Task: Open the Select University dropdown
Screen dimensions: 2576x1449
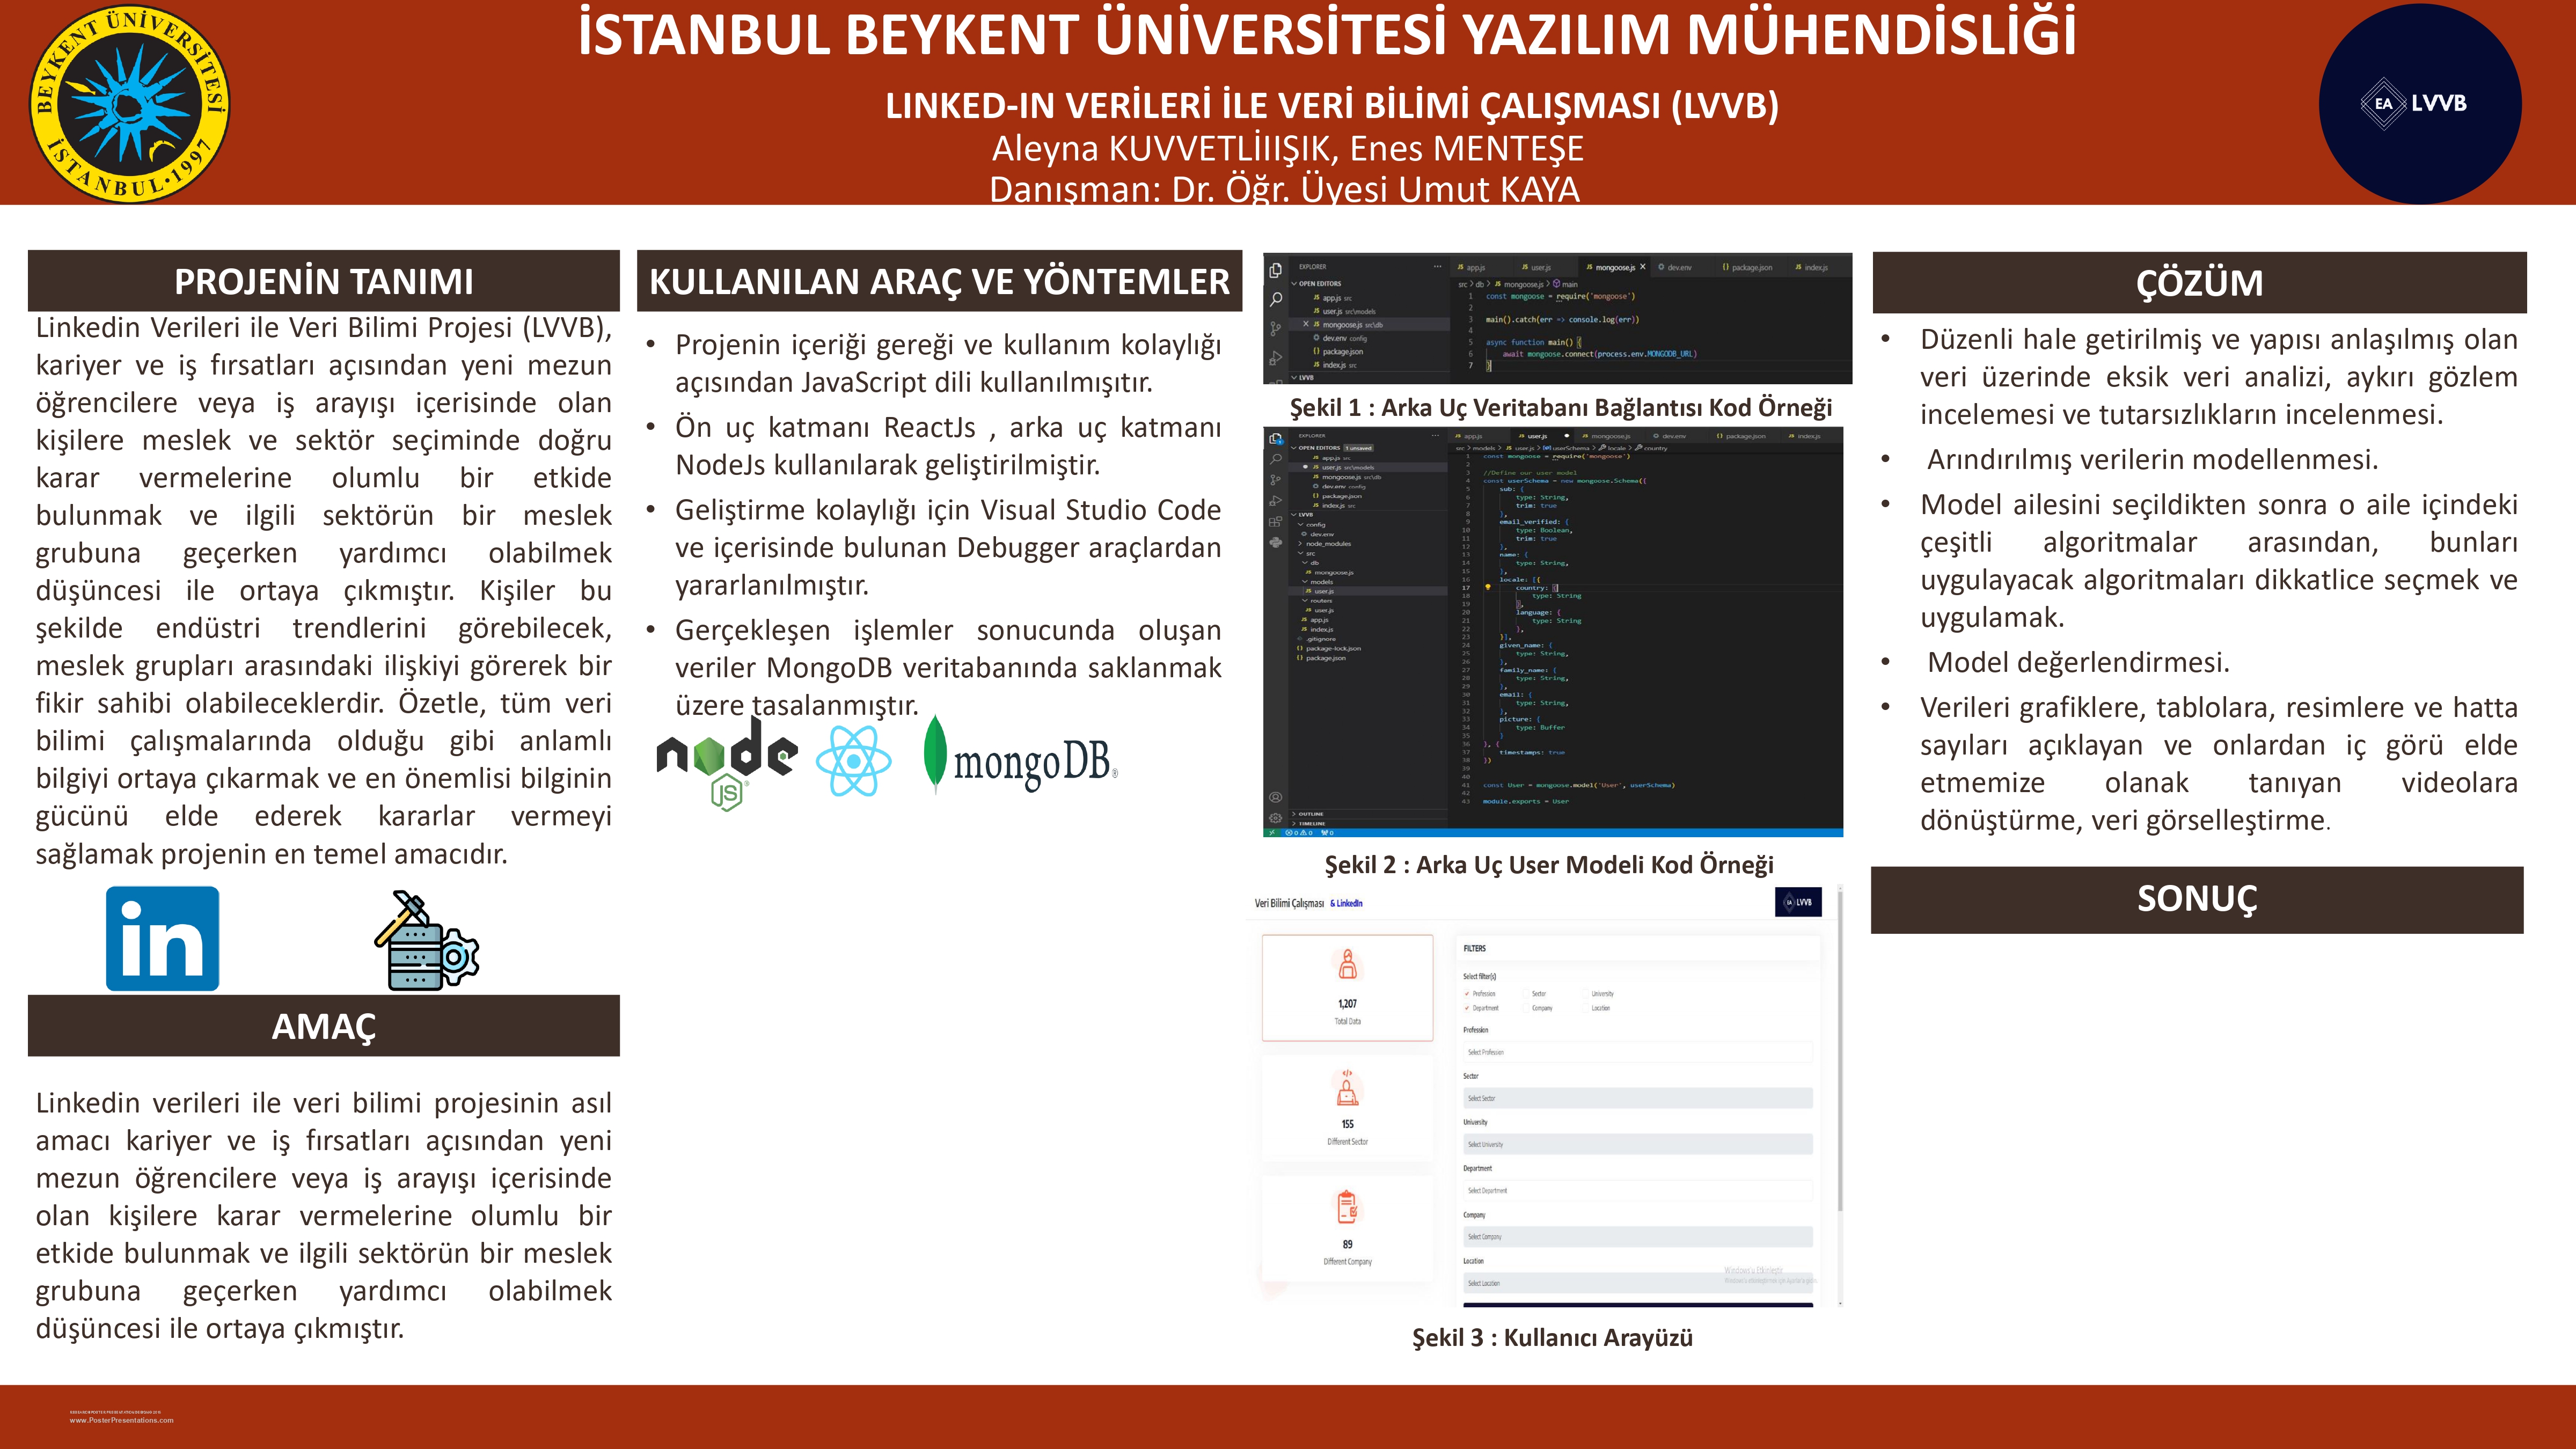Action: point(1639,1145)
